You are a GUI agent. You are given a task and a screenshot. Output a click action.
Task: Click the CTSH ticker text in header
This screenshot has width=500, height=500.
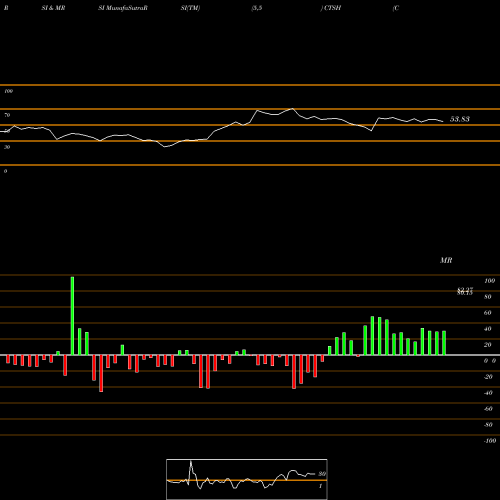tap(332, 8)
